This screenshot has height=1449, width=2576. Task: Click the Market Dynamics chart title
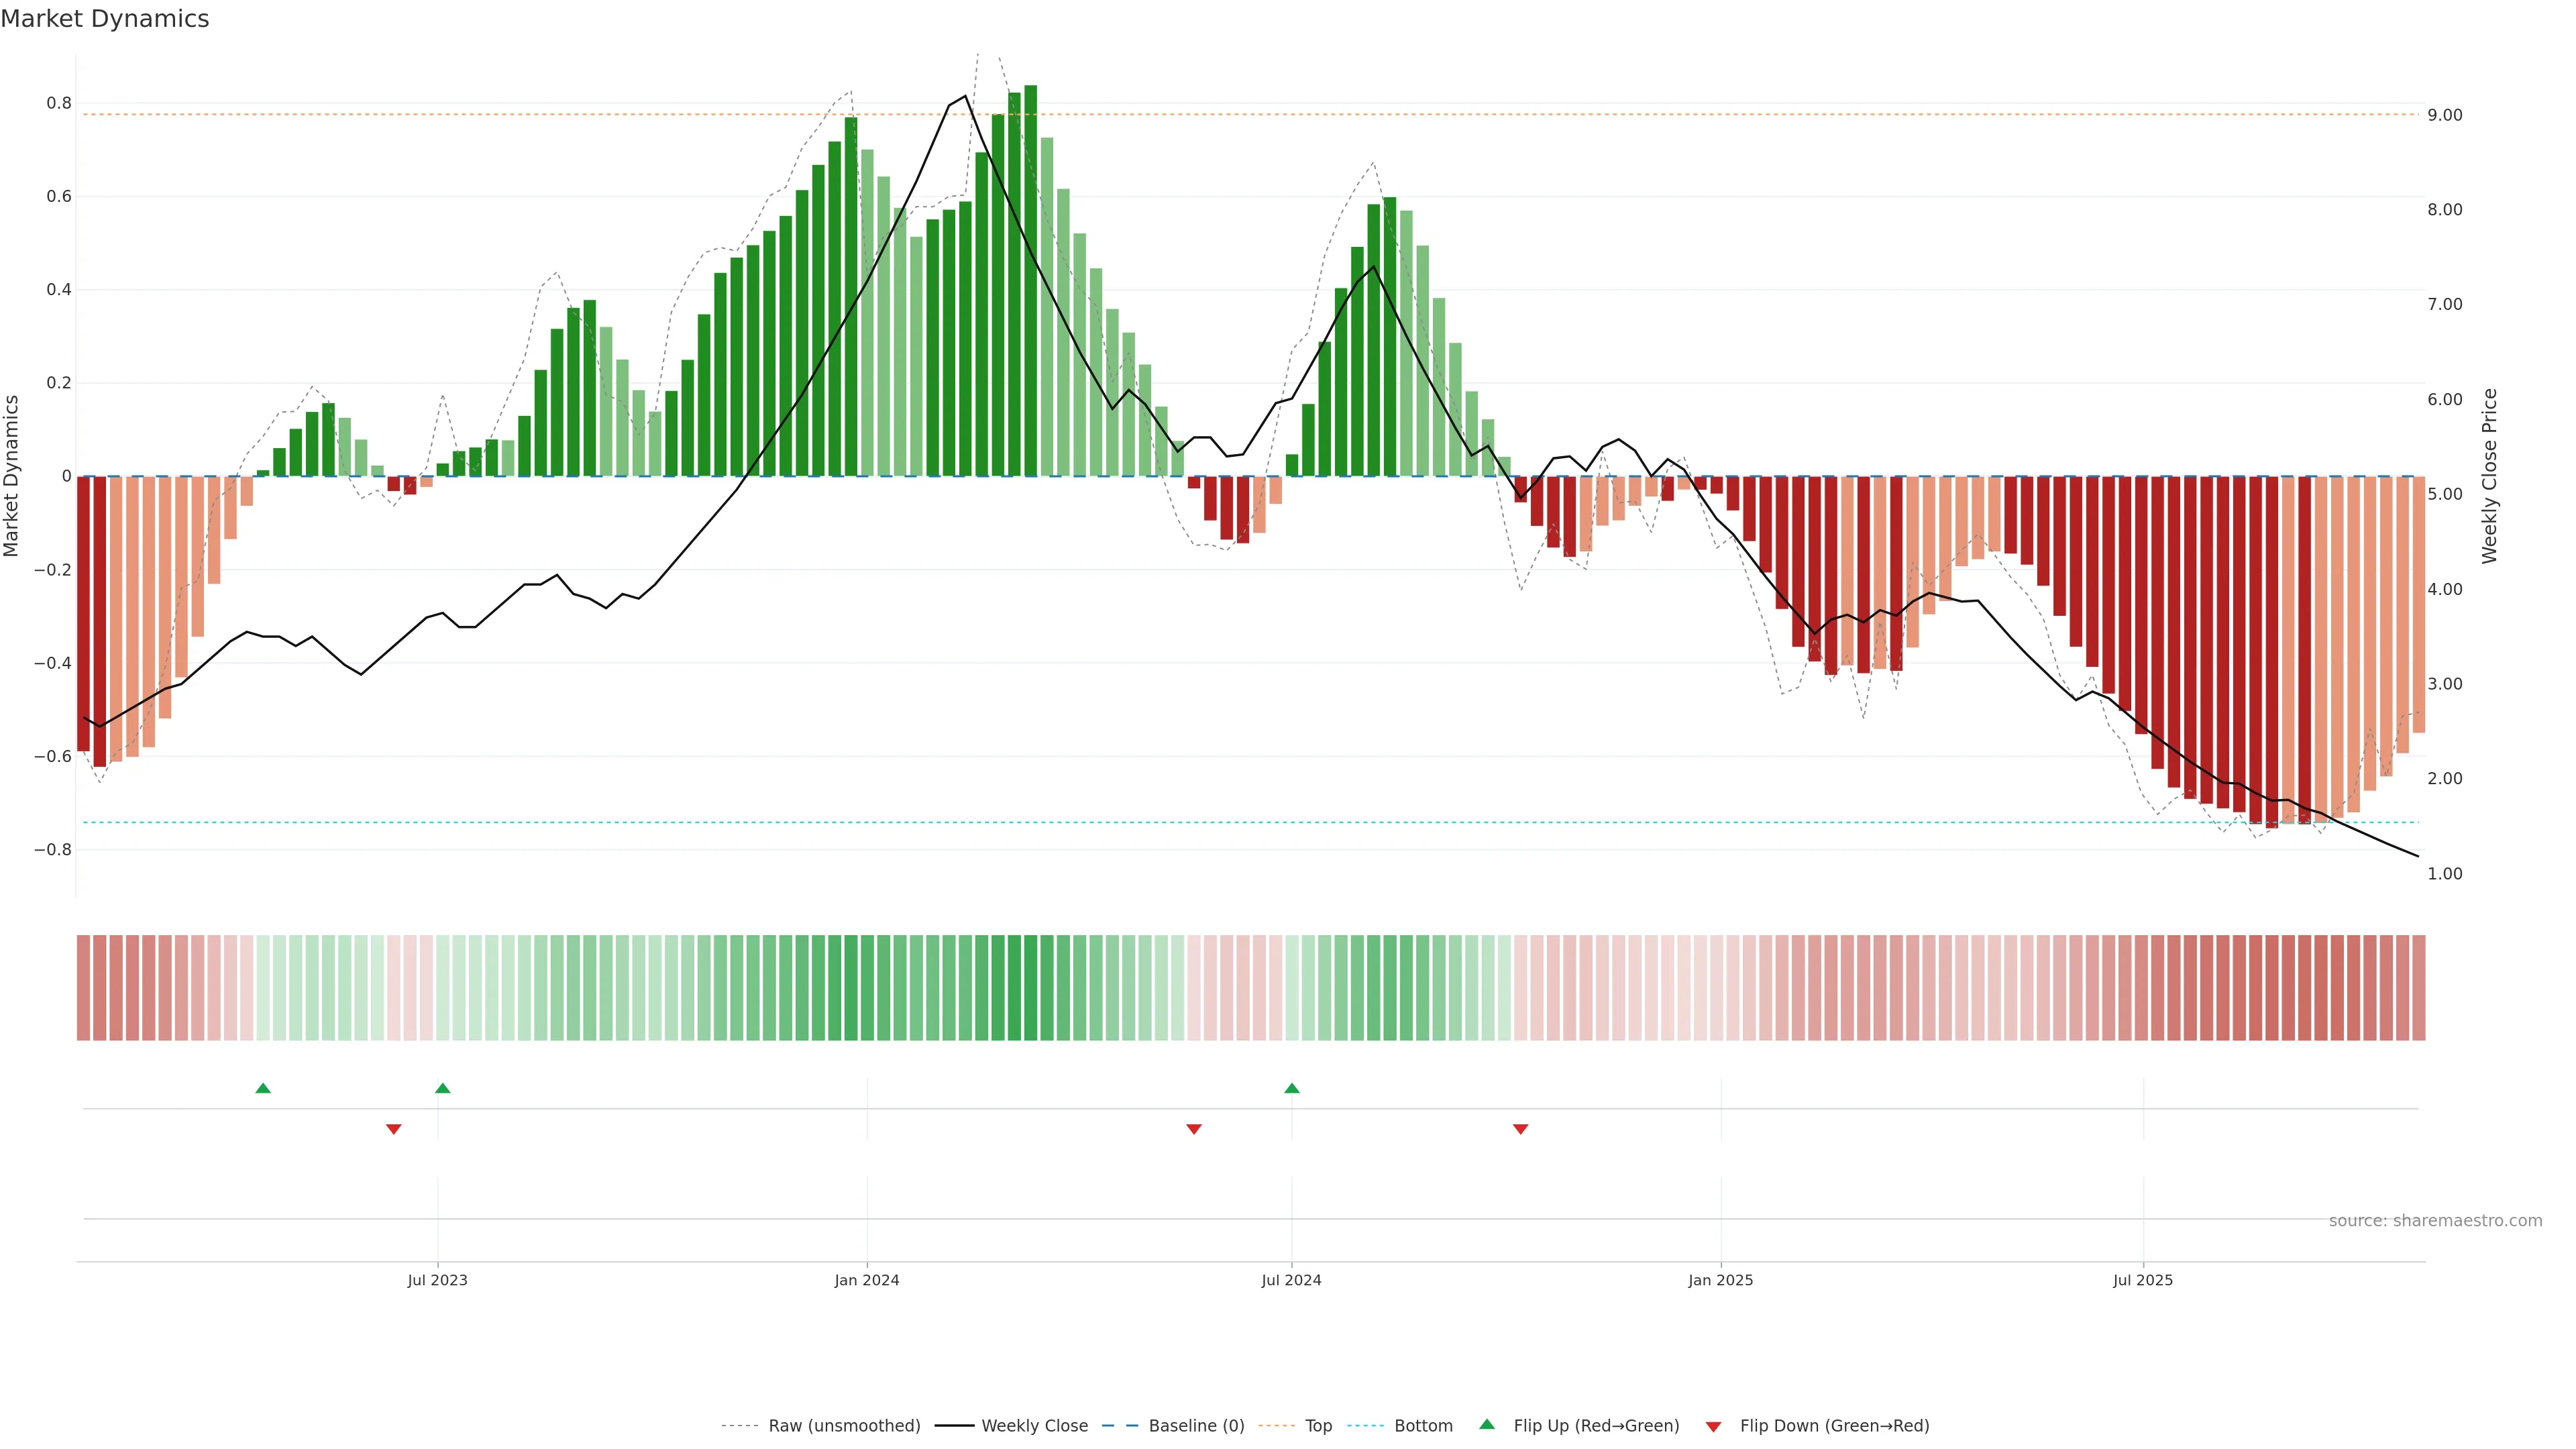coord(105,19)
